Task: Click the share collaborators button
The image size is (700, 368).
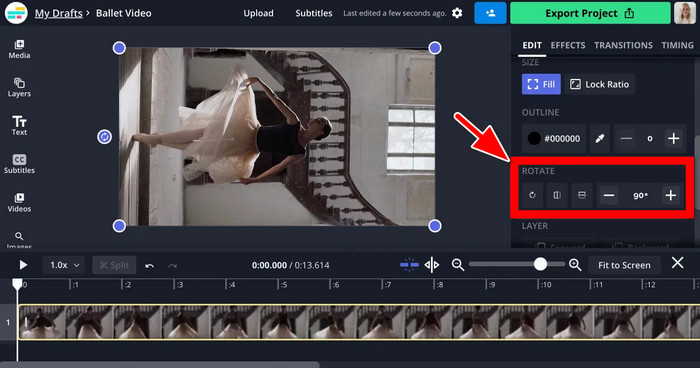Action: tap(490, 13)
